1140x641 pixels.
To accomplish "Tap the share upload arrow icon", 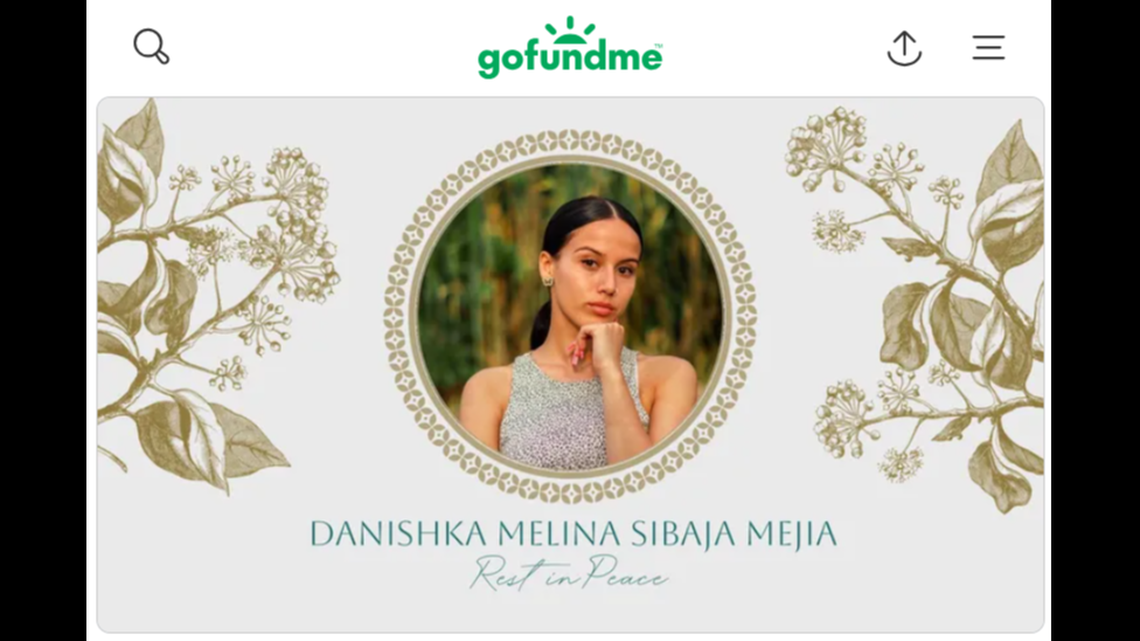I will pyautogui.click(x=904, y=48).
